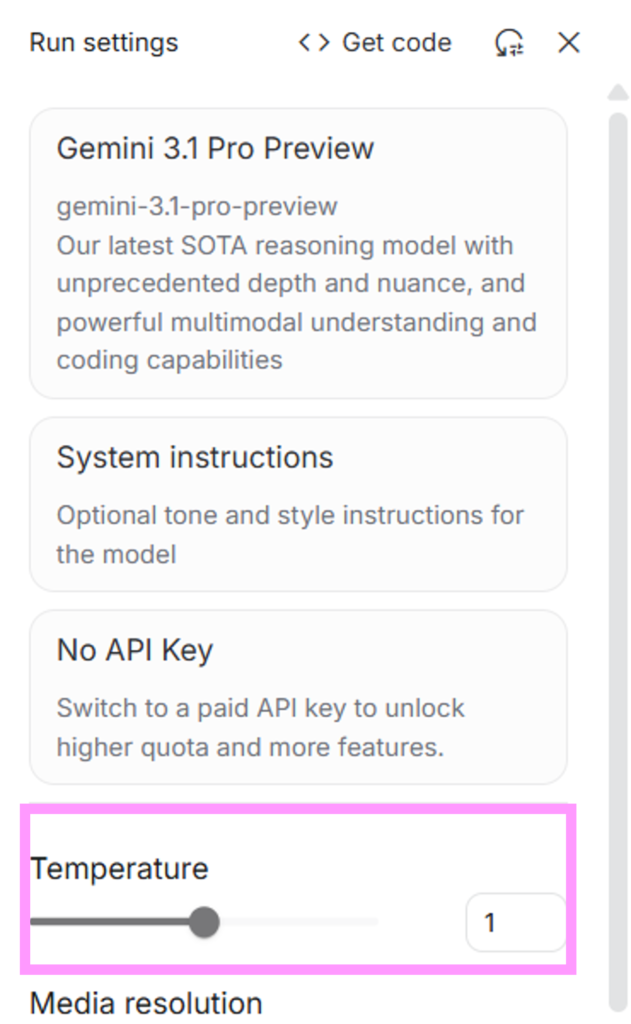Close the Run settings panel
The image size is (631, 1024).
[569, 43]
